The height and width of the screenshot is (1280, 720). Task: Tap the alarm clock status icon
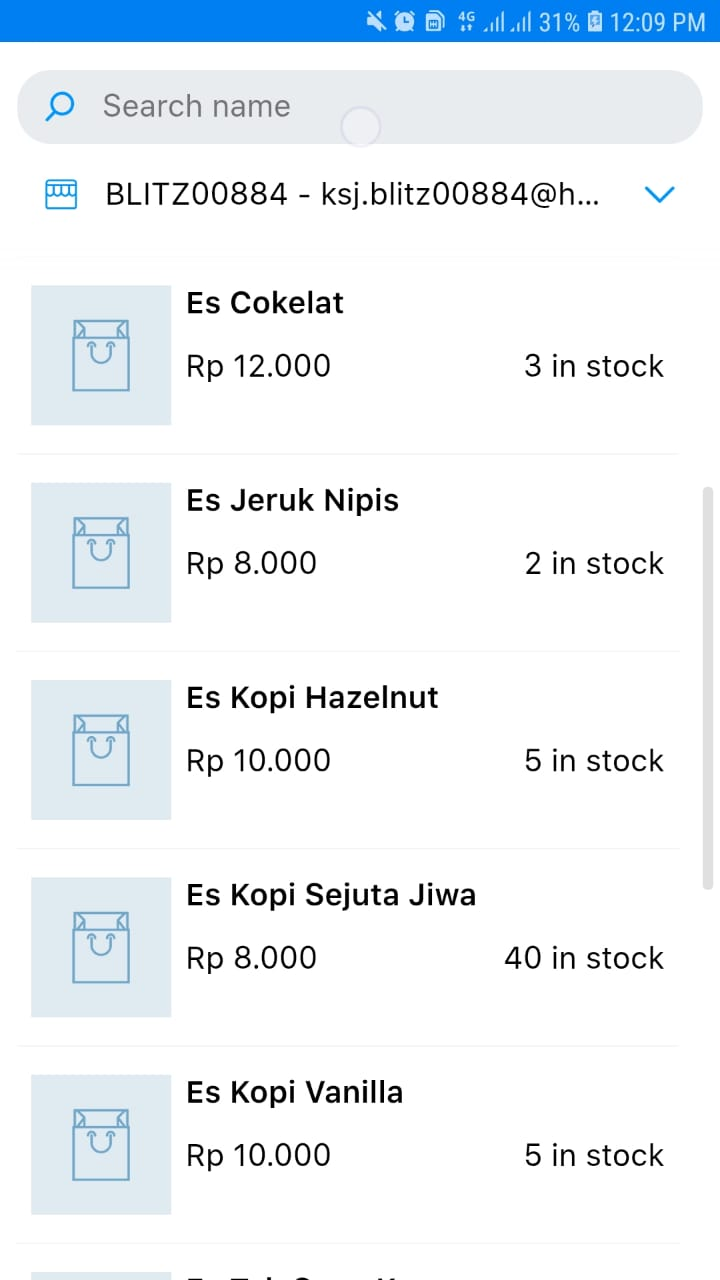tap(405, 21)
